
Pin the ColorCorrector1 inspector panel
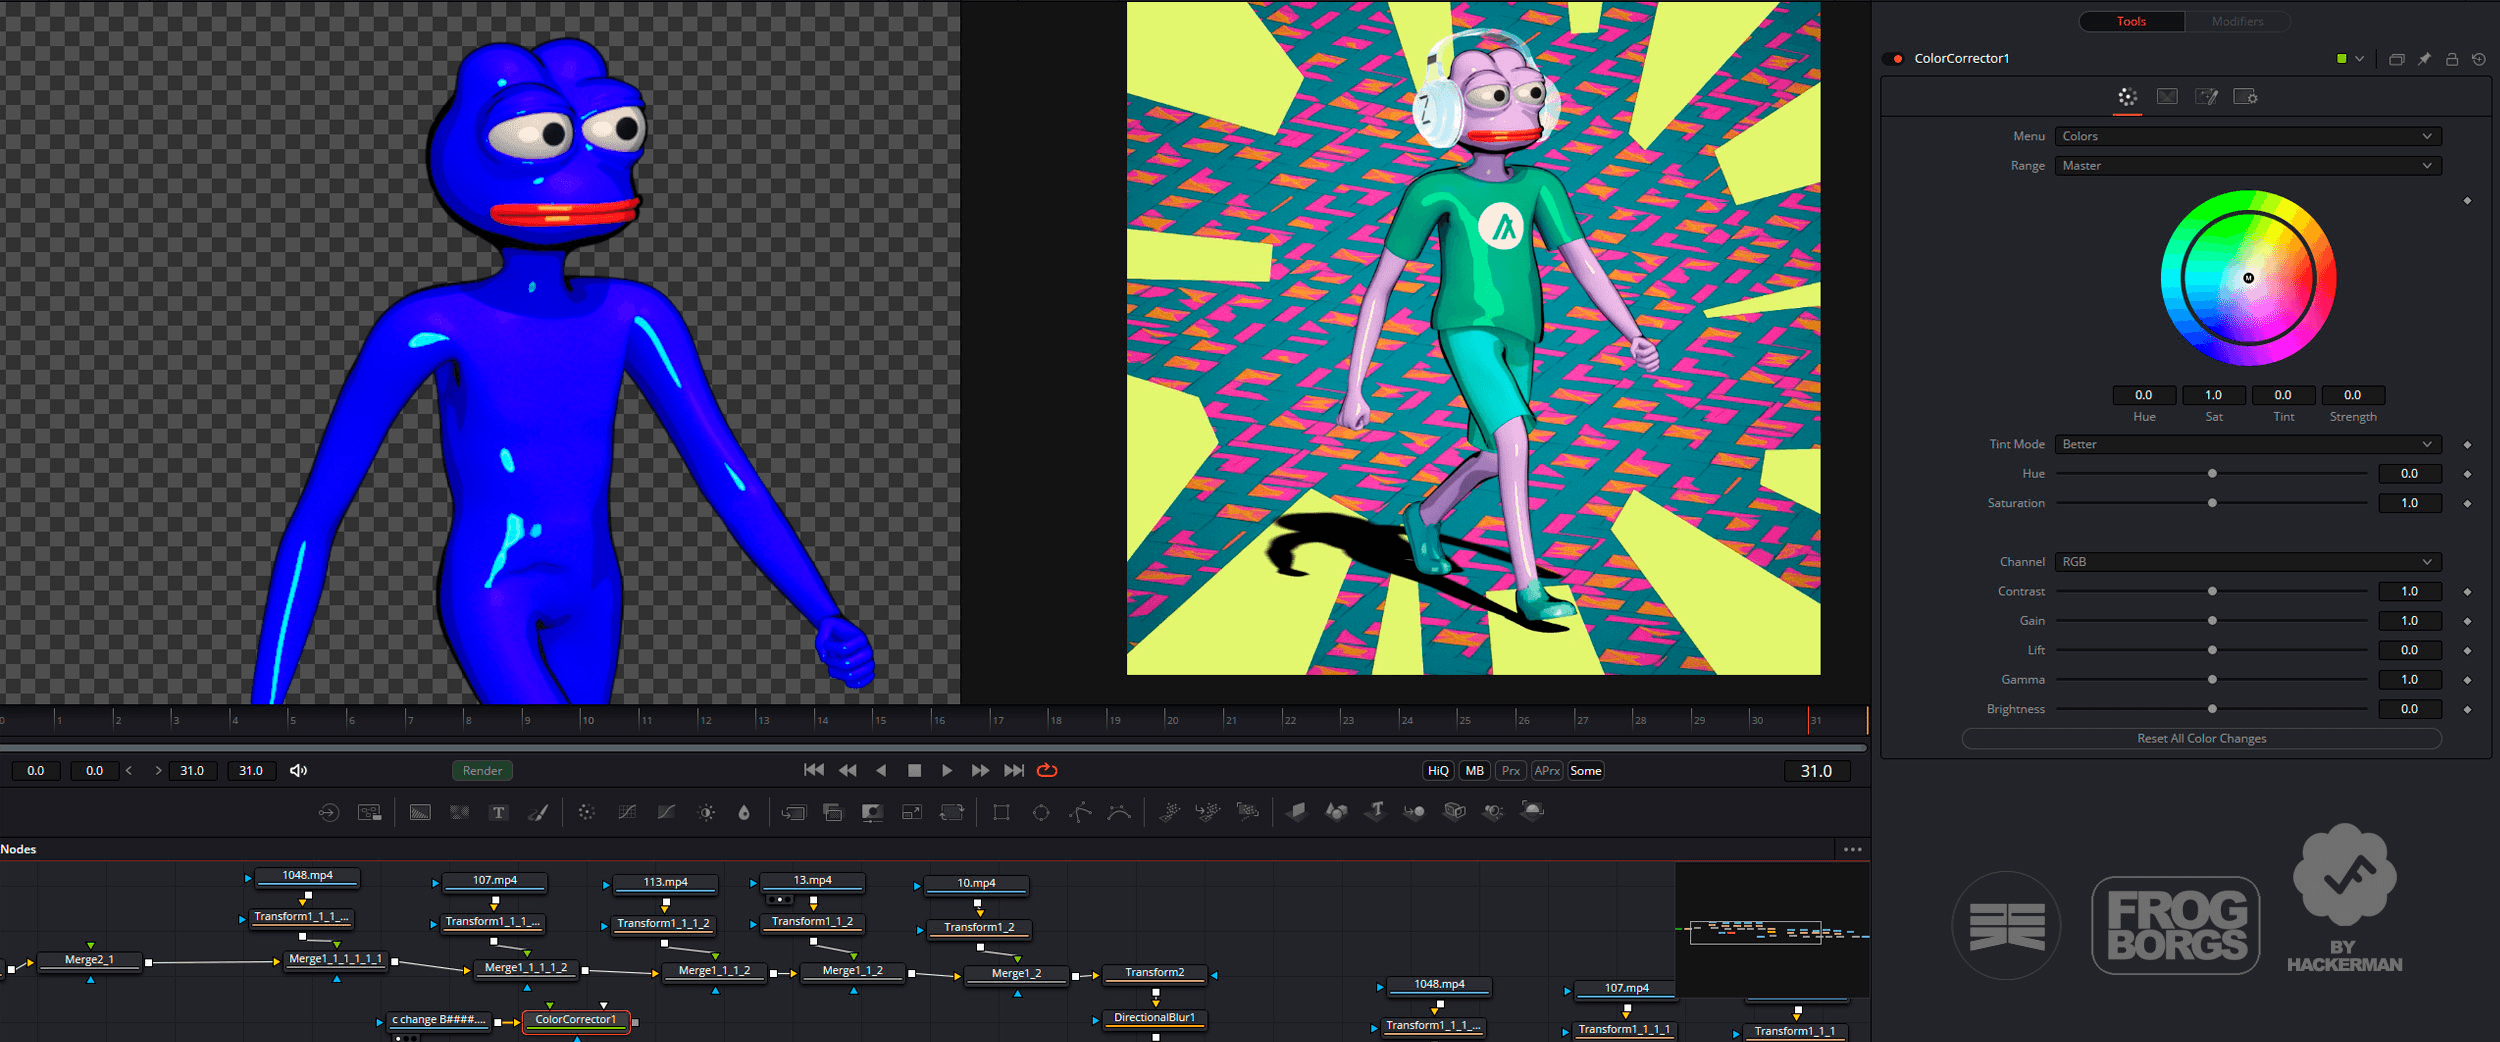2424,59
